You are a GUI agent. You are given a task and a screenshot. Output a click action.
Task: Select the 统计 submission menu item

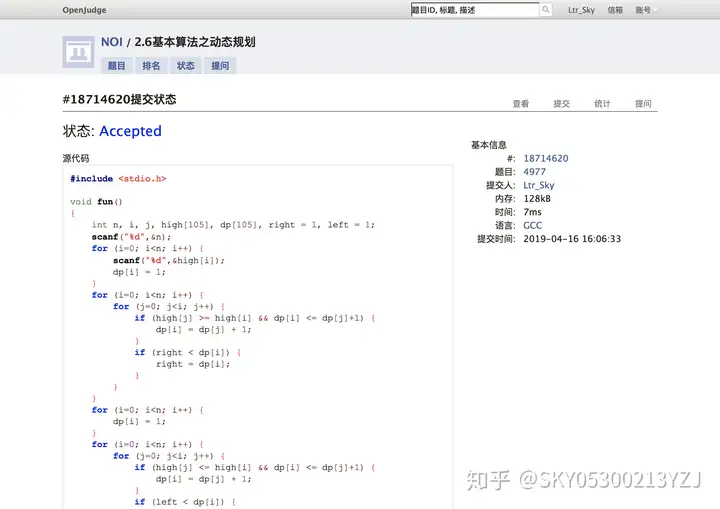(x=602, y=104)
